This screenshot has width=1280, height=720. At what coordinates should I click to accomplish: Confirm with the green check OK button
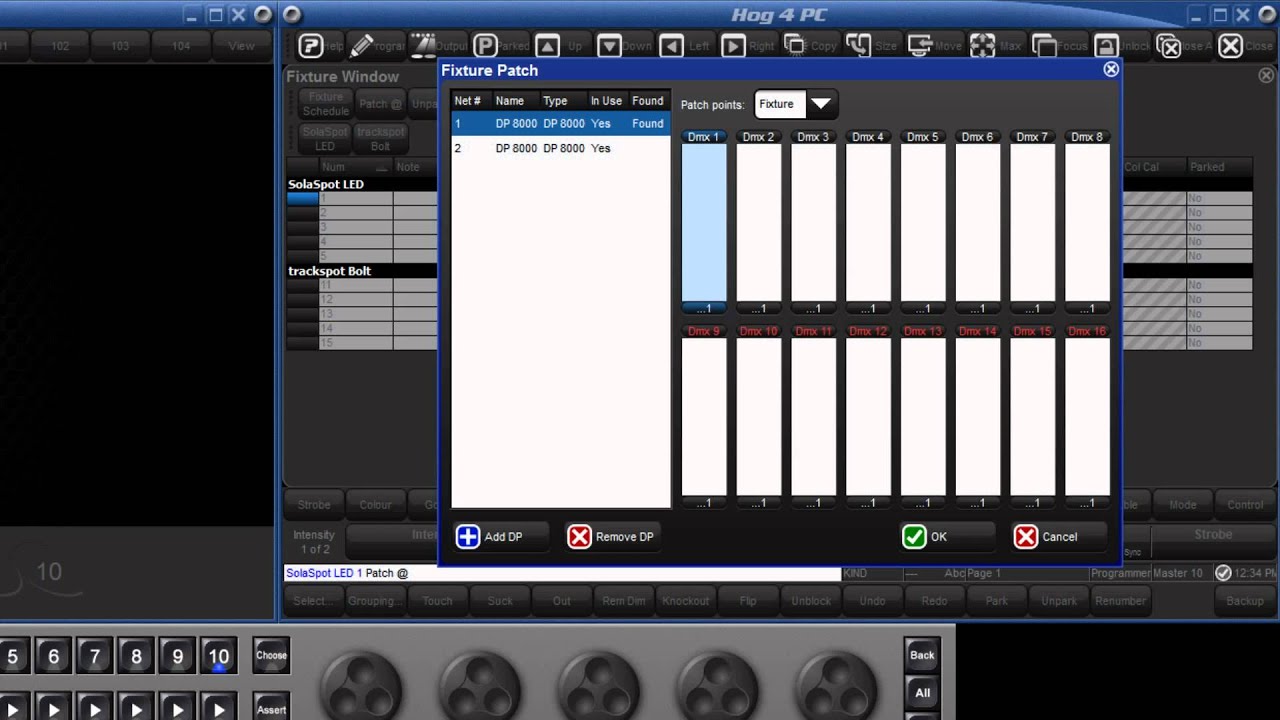[x=948, y=537]
